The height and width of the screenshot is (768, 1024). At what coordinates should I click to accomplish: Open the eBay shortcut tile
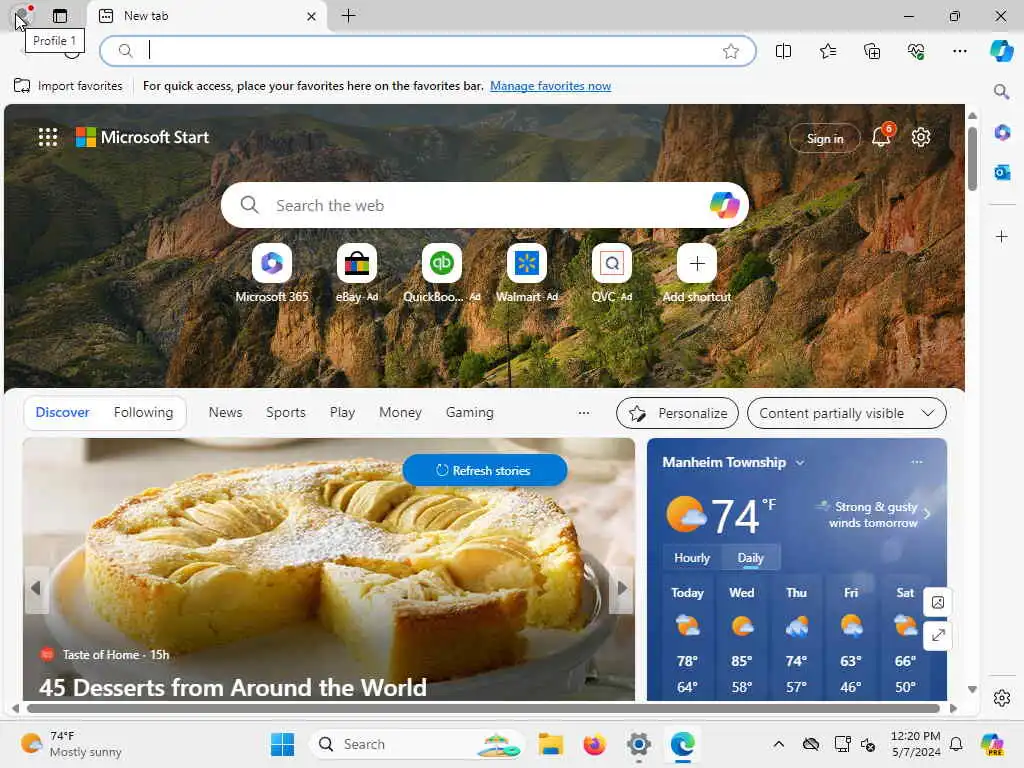pos(357,273)
